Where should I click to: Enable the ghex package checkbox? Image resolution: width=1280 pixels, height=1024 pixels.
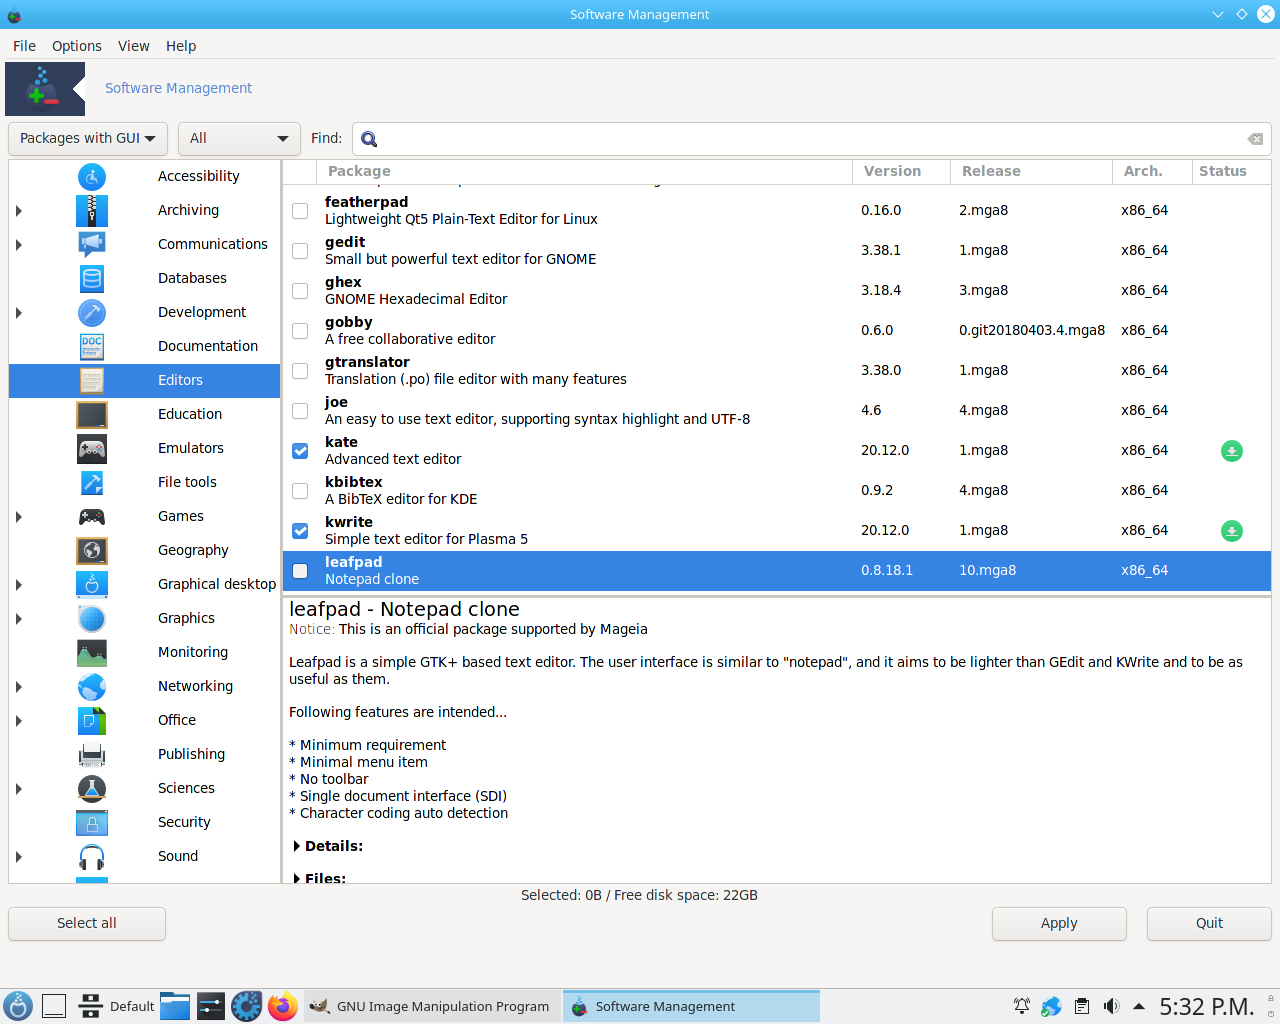point(300,291)
